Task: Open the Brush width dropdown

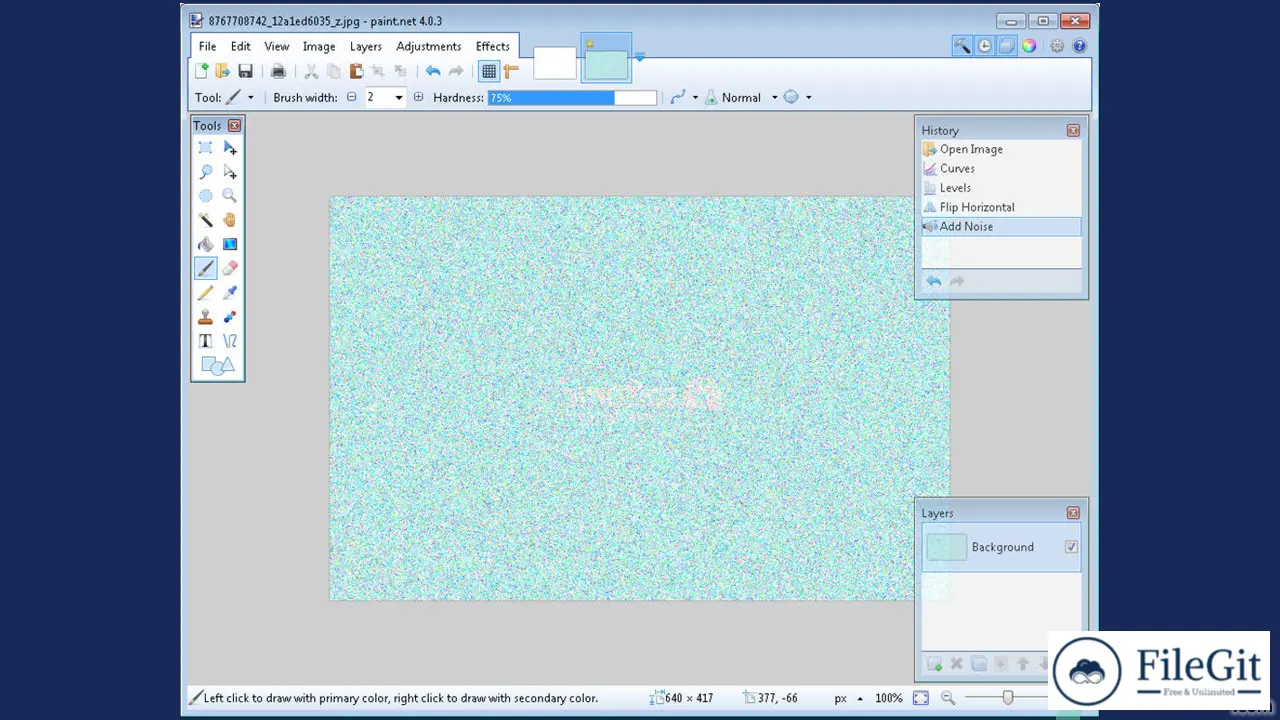Action: (x=398, y=98)
